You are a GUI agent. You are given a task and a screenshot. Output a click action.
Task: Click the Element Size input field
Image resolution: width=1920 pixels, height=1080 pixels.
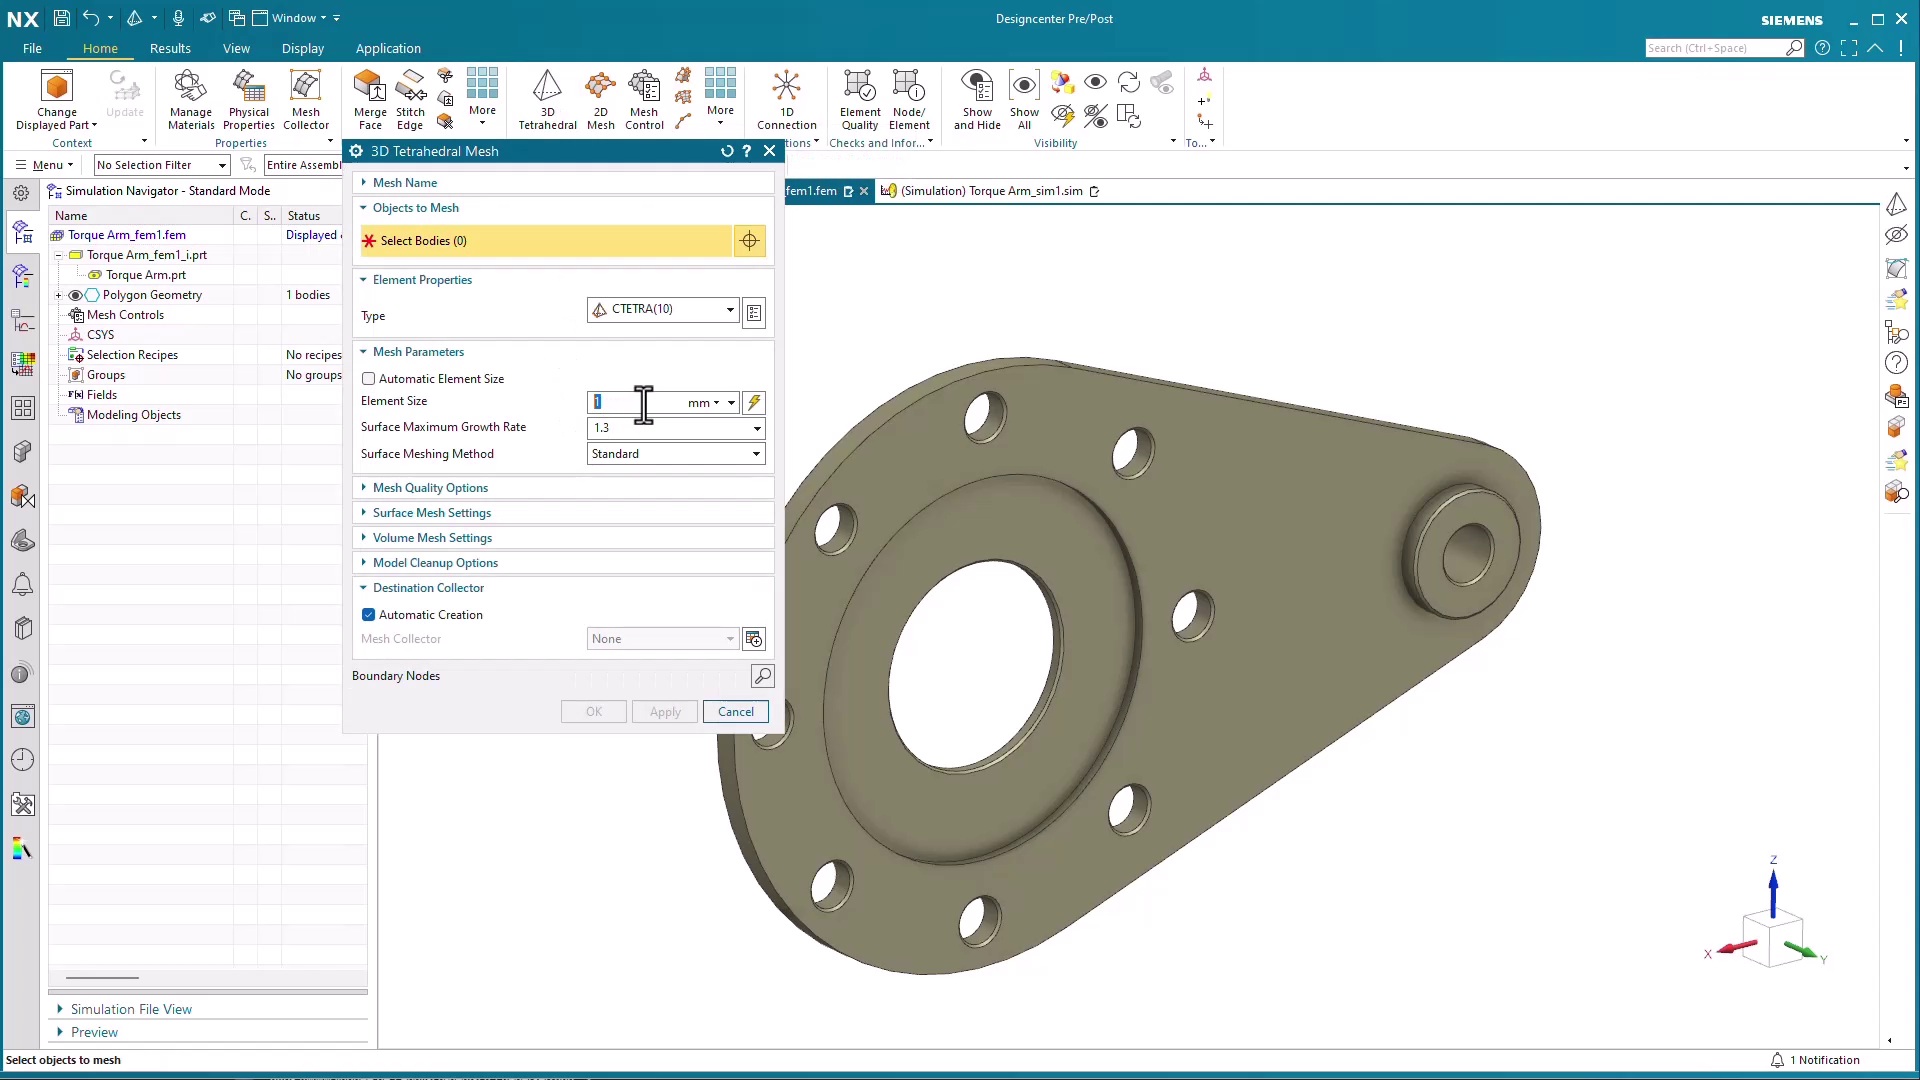click(x=635, y=402)
